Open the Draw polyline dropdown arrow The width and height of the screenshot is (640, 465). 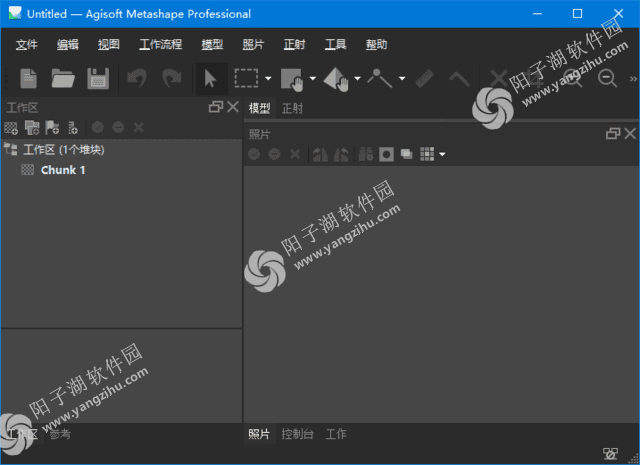coord(402,78)
